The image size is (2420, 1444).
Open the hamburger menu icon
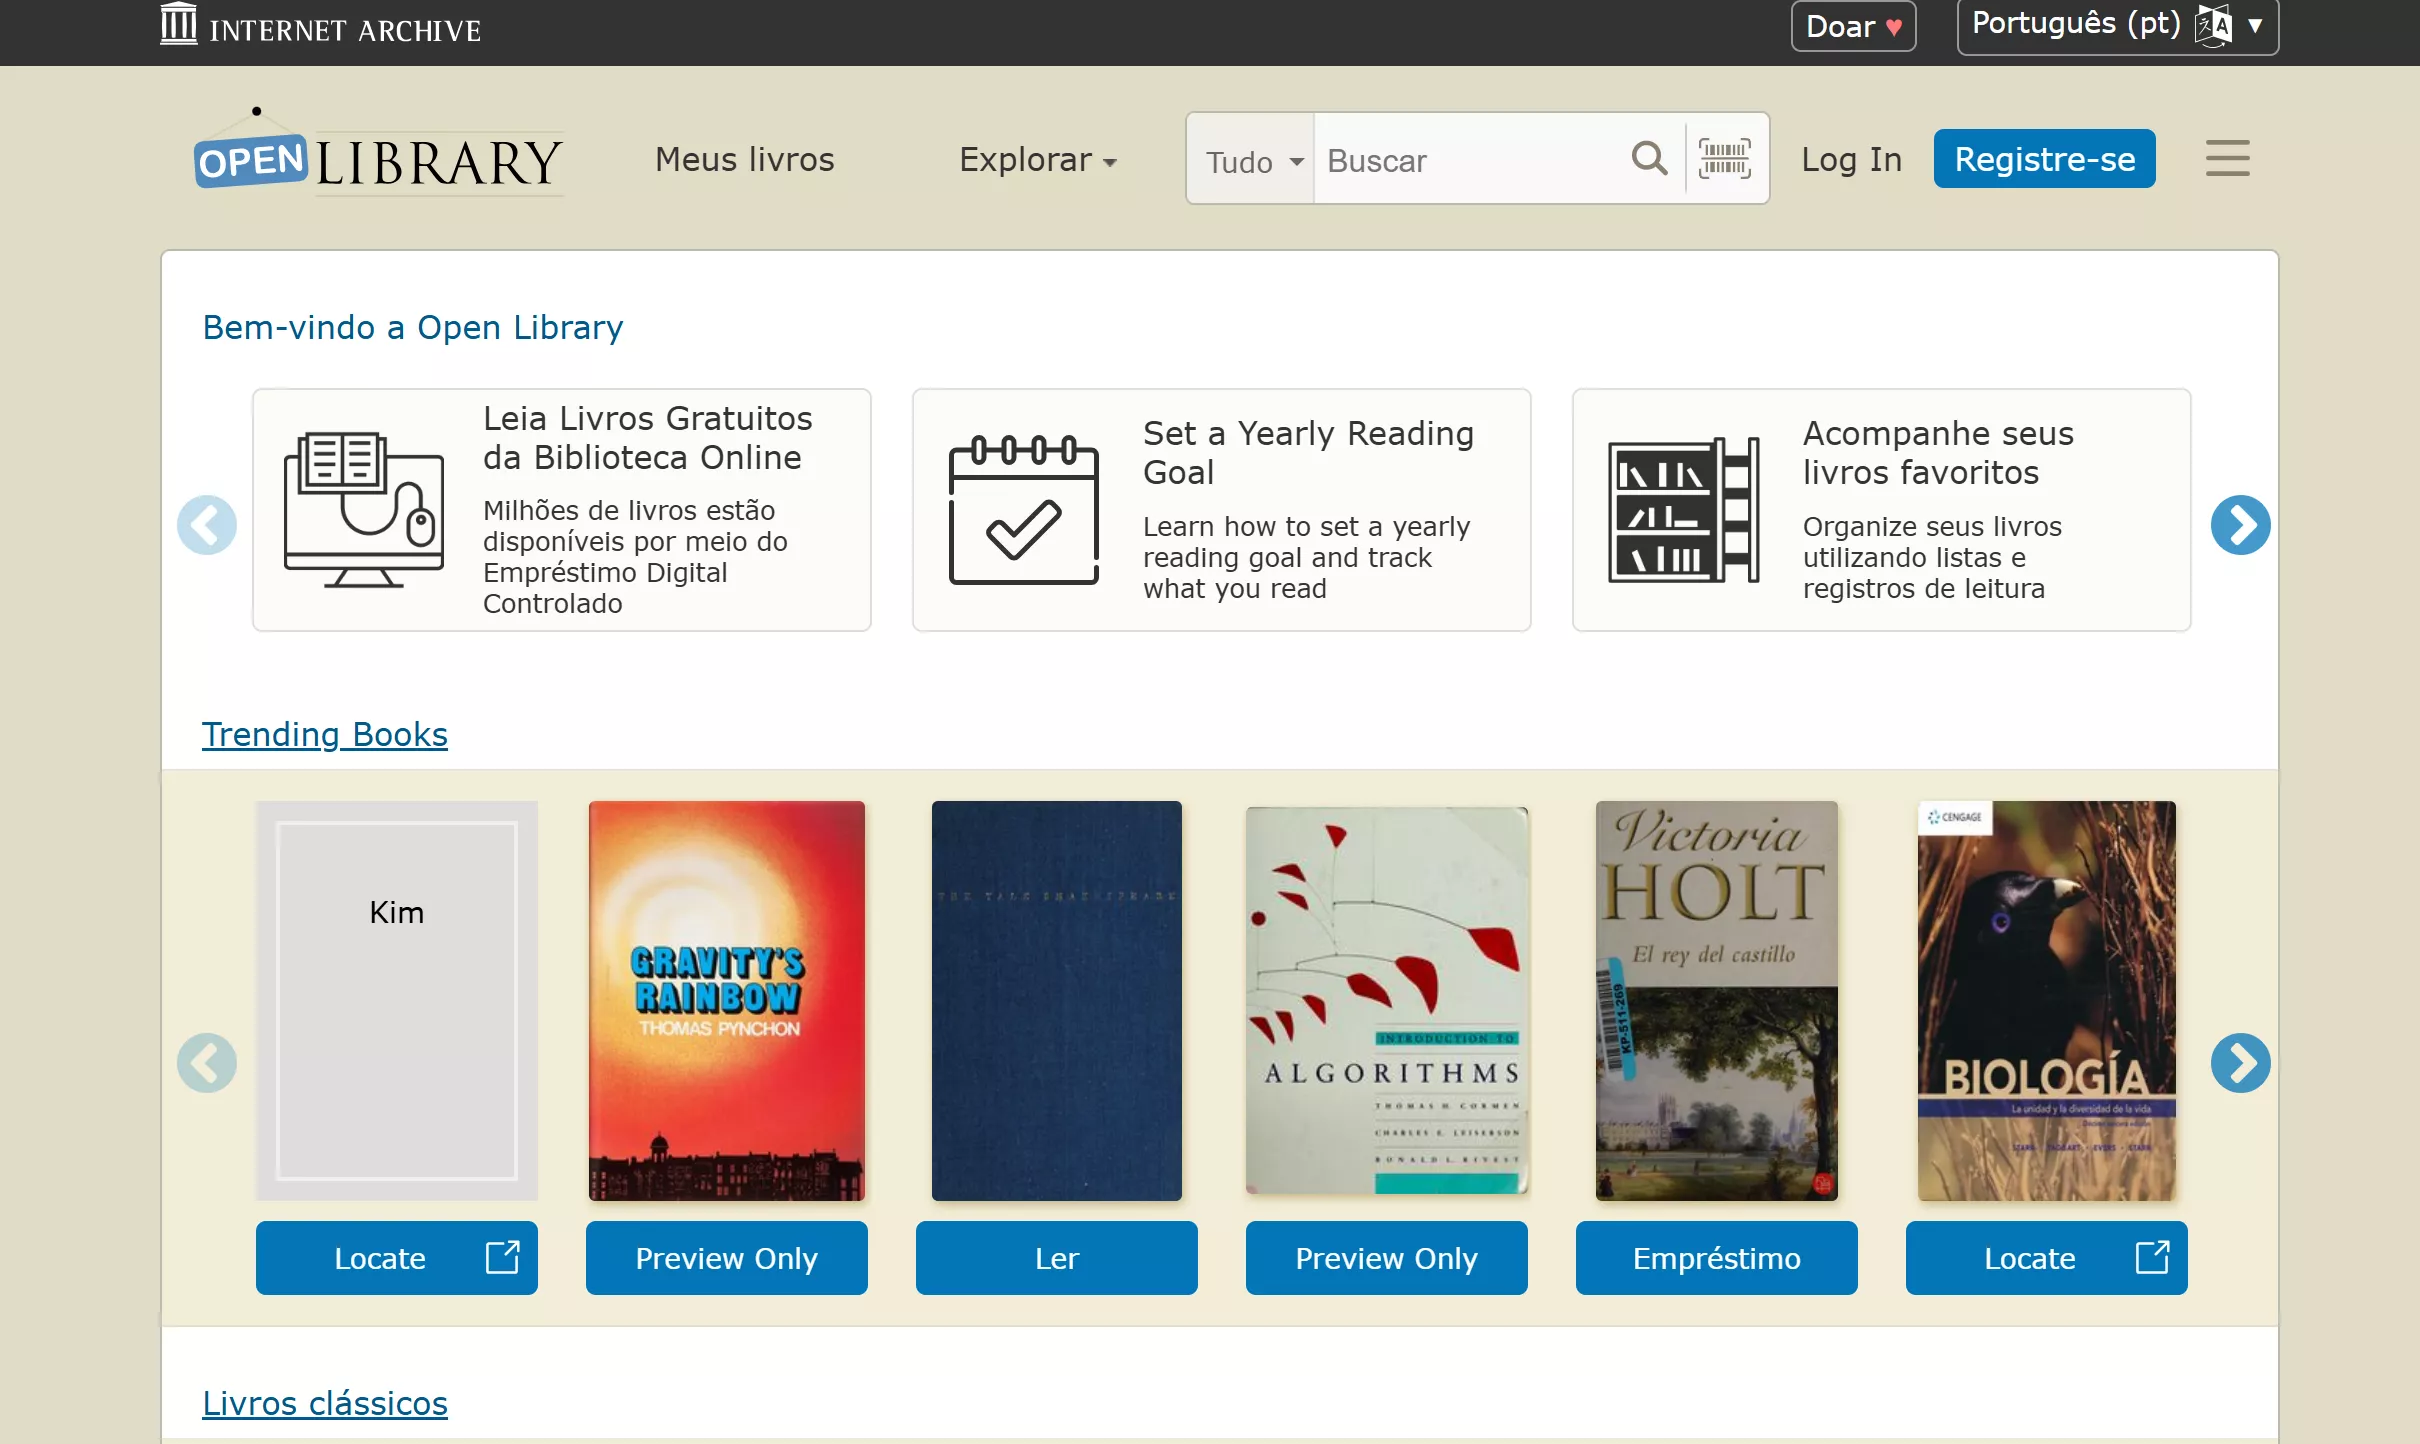tap(2227, 159)
